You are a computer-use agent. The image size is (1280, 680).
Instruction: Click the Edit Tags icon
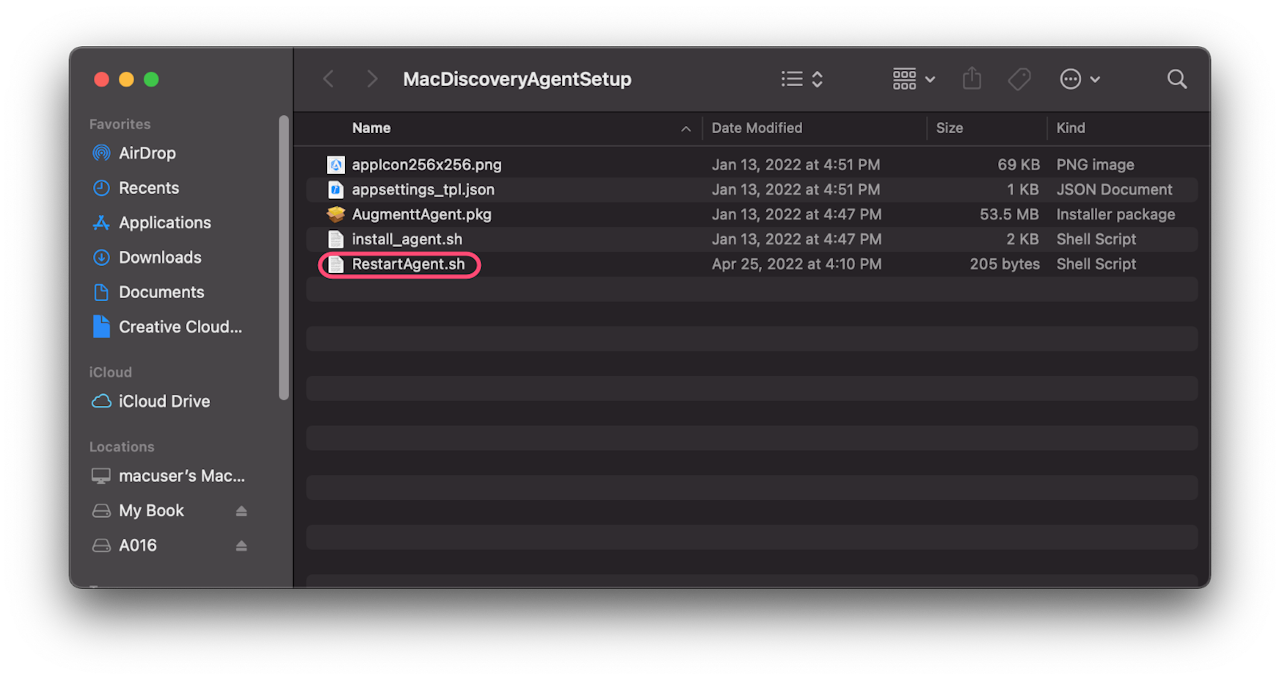(1019, 79)
